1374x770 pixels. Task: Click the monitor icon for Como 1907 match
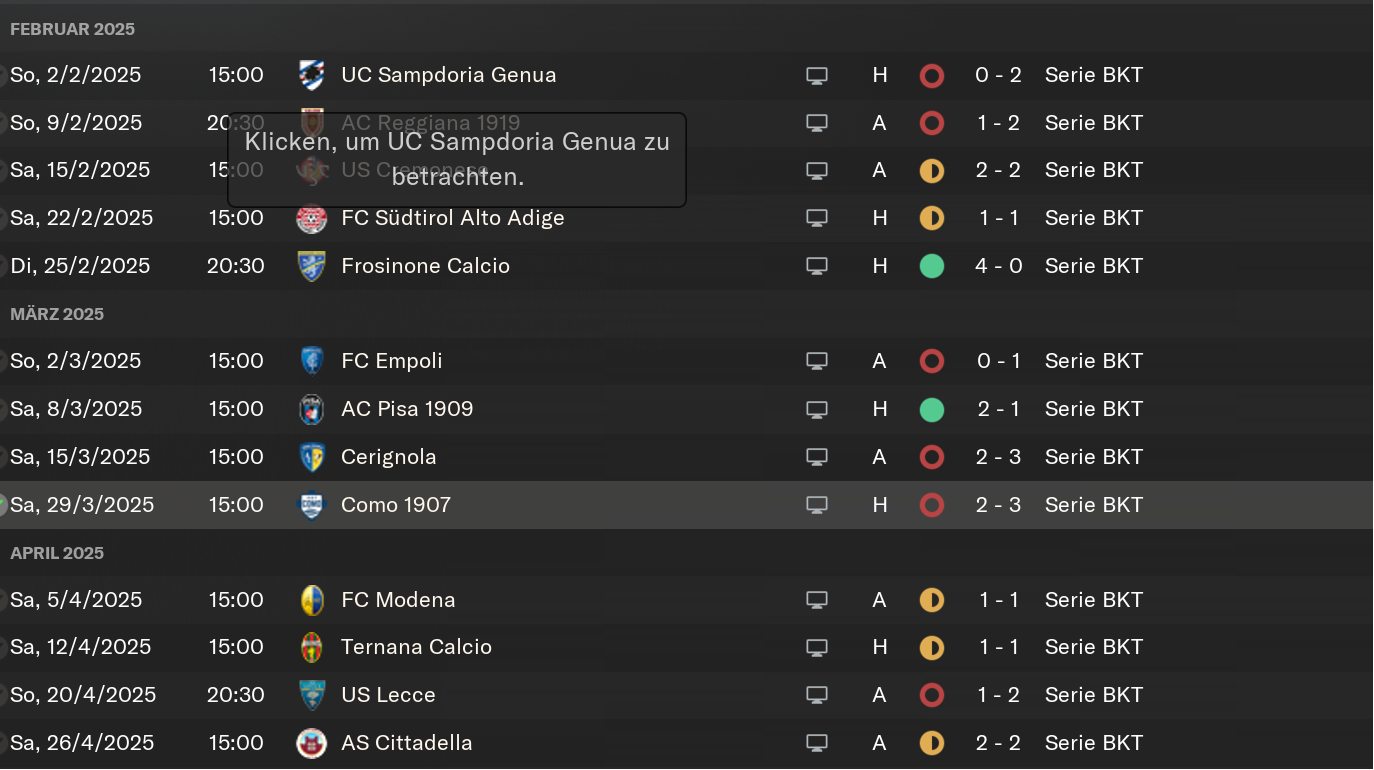coord(817,505)
